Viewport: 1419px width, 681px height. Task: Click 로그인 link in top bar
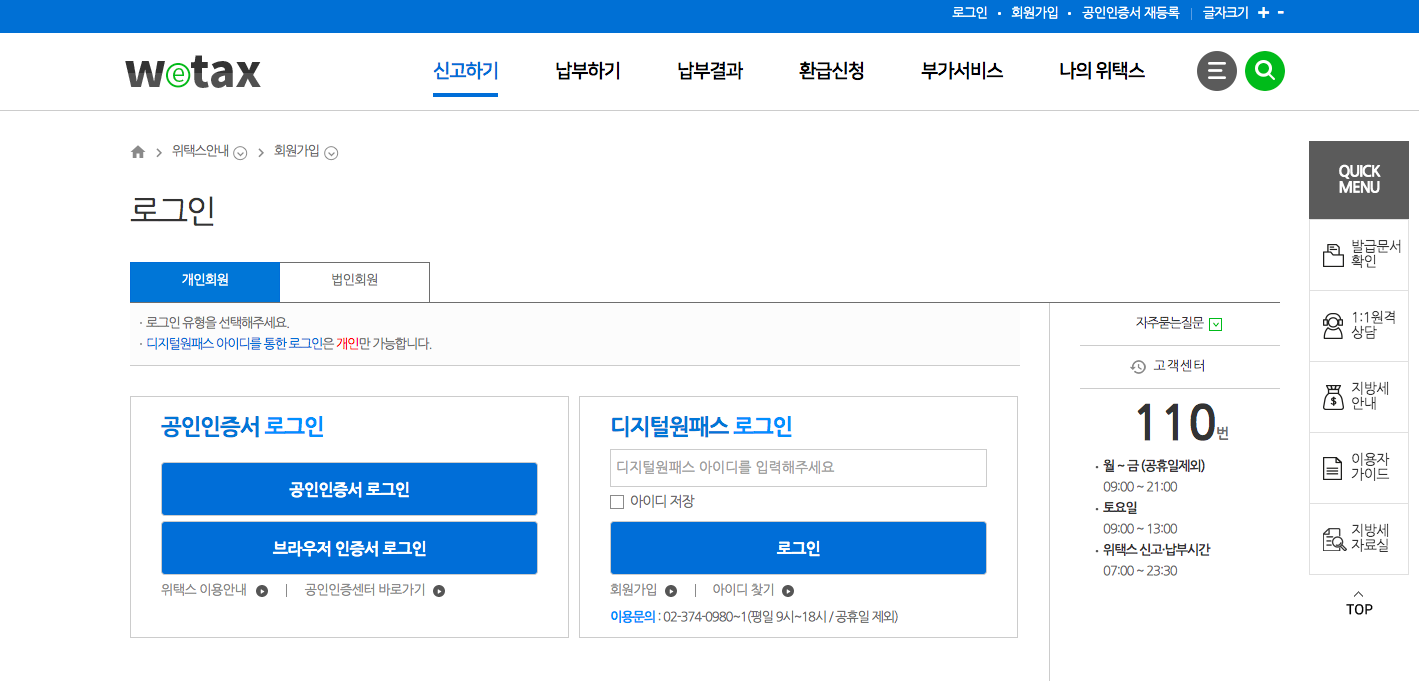coord(969,13)
